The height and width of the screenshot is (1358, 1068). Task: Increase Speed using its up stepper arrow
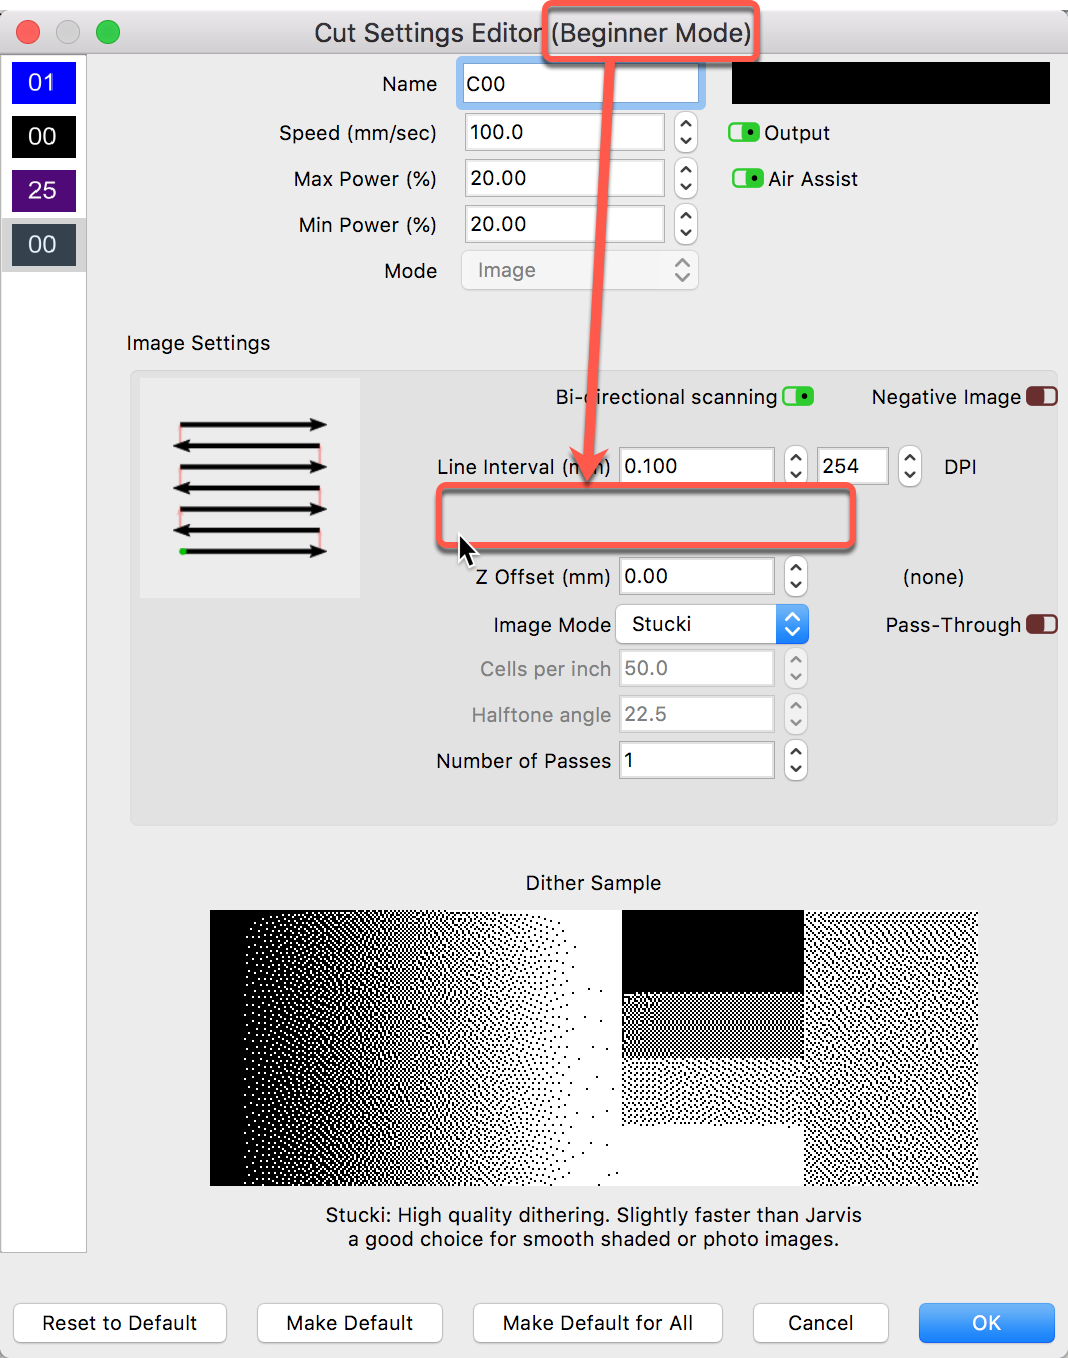pyautogui.click(x=685, y=125)
